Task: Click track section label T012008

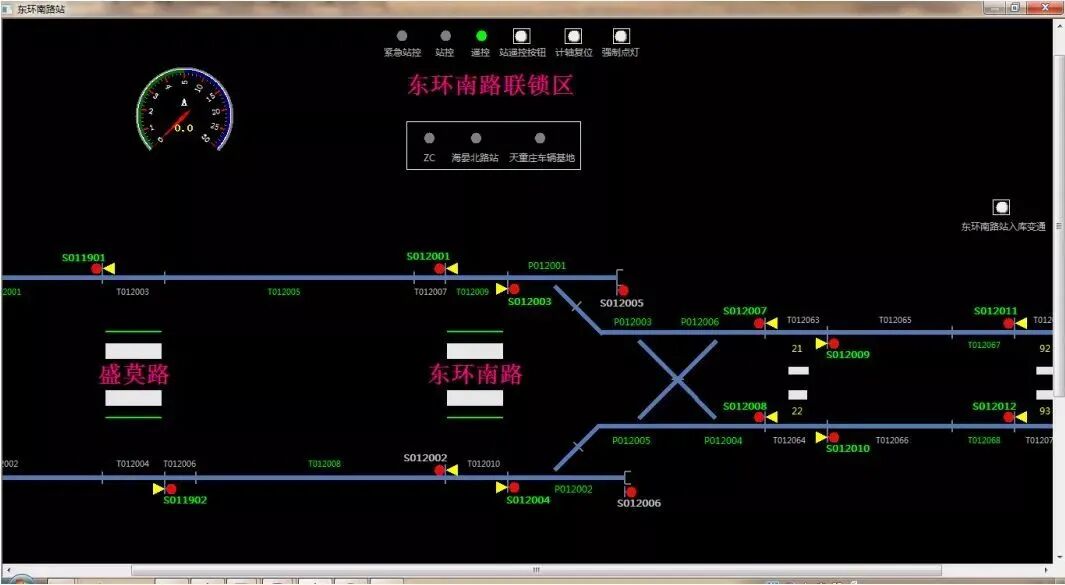Action: point(325,464)
